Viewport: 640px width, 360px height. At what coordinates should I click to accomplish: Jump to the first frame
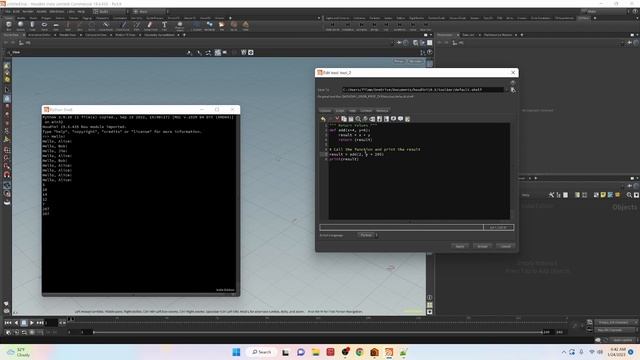coord(8,323)
